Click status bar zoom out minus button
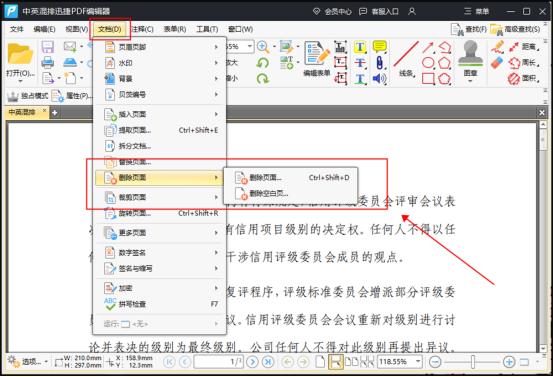Viewport: 553px width, 377px height. 435,362
